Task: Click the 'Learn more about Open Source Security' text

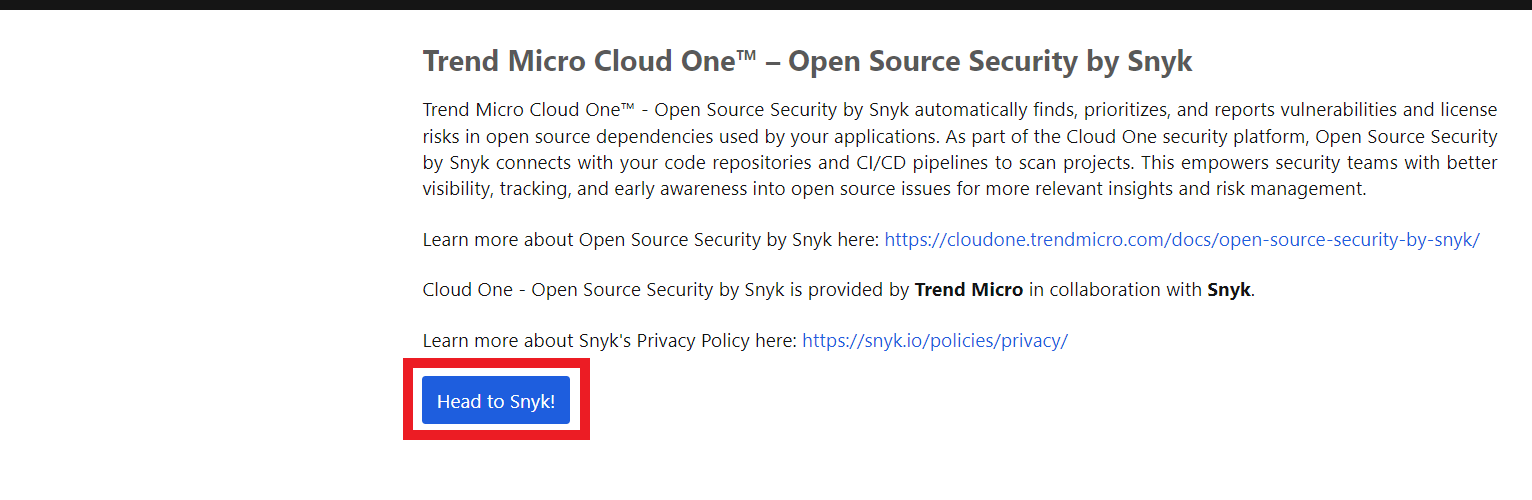Action: point(651,240)
